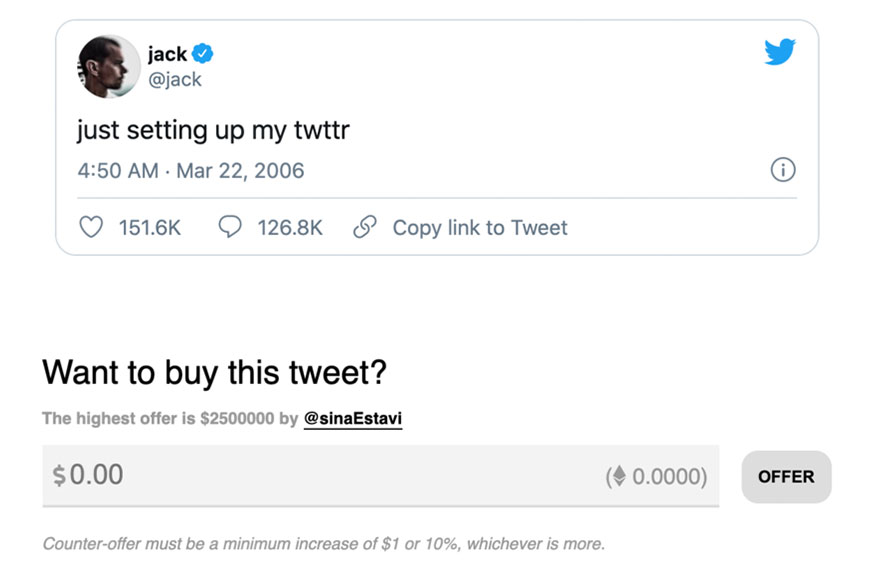This screenshot has height=580, width=870.
Task: Click the display name "jack"
Action: pos(167,54)
